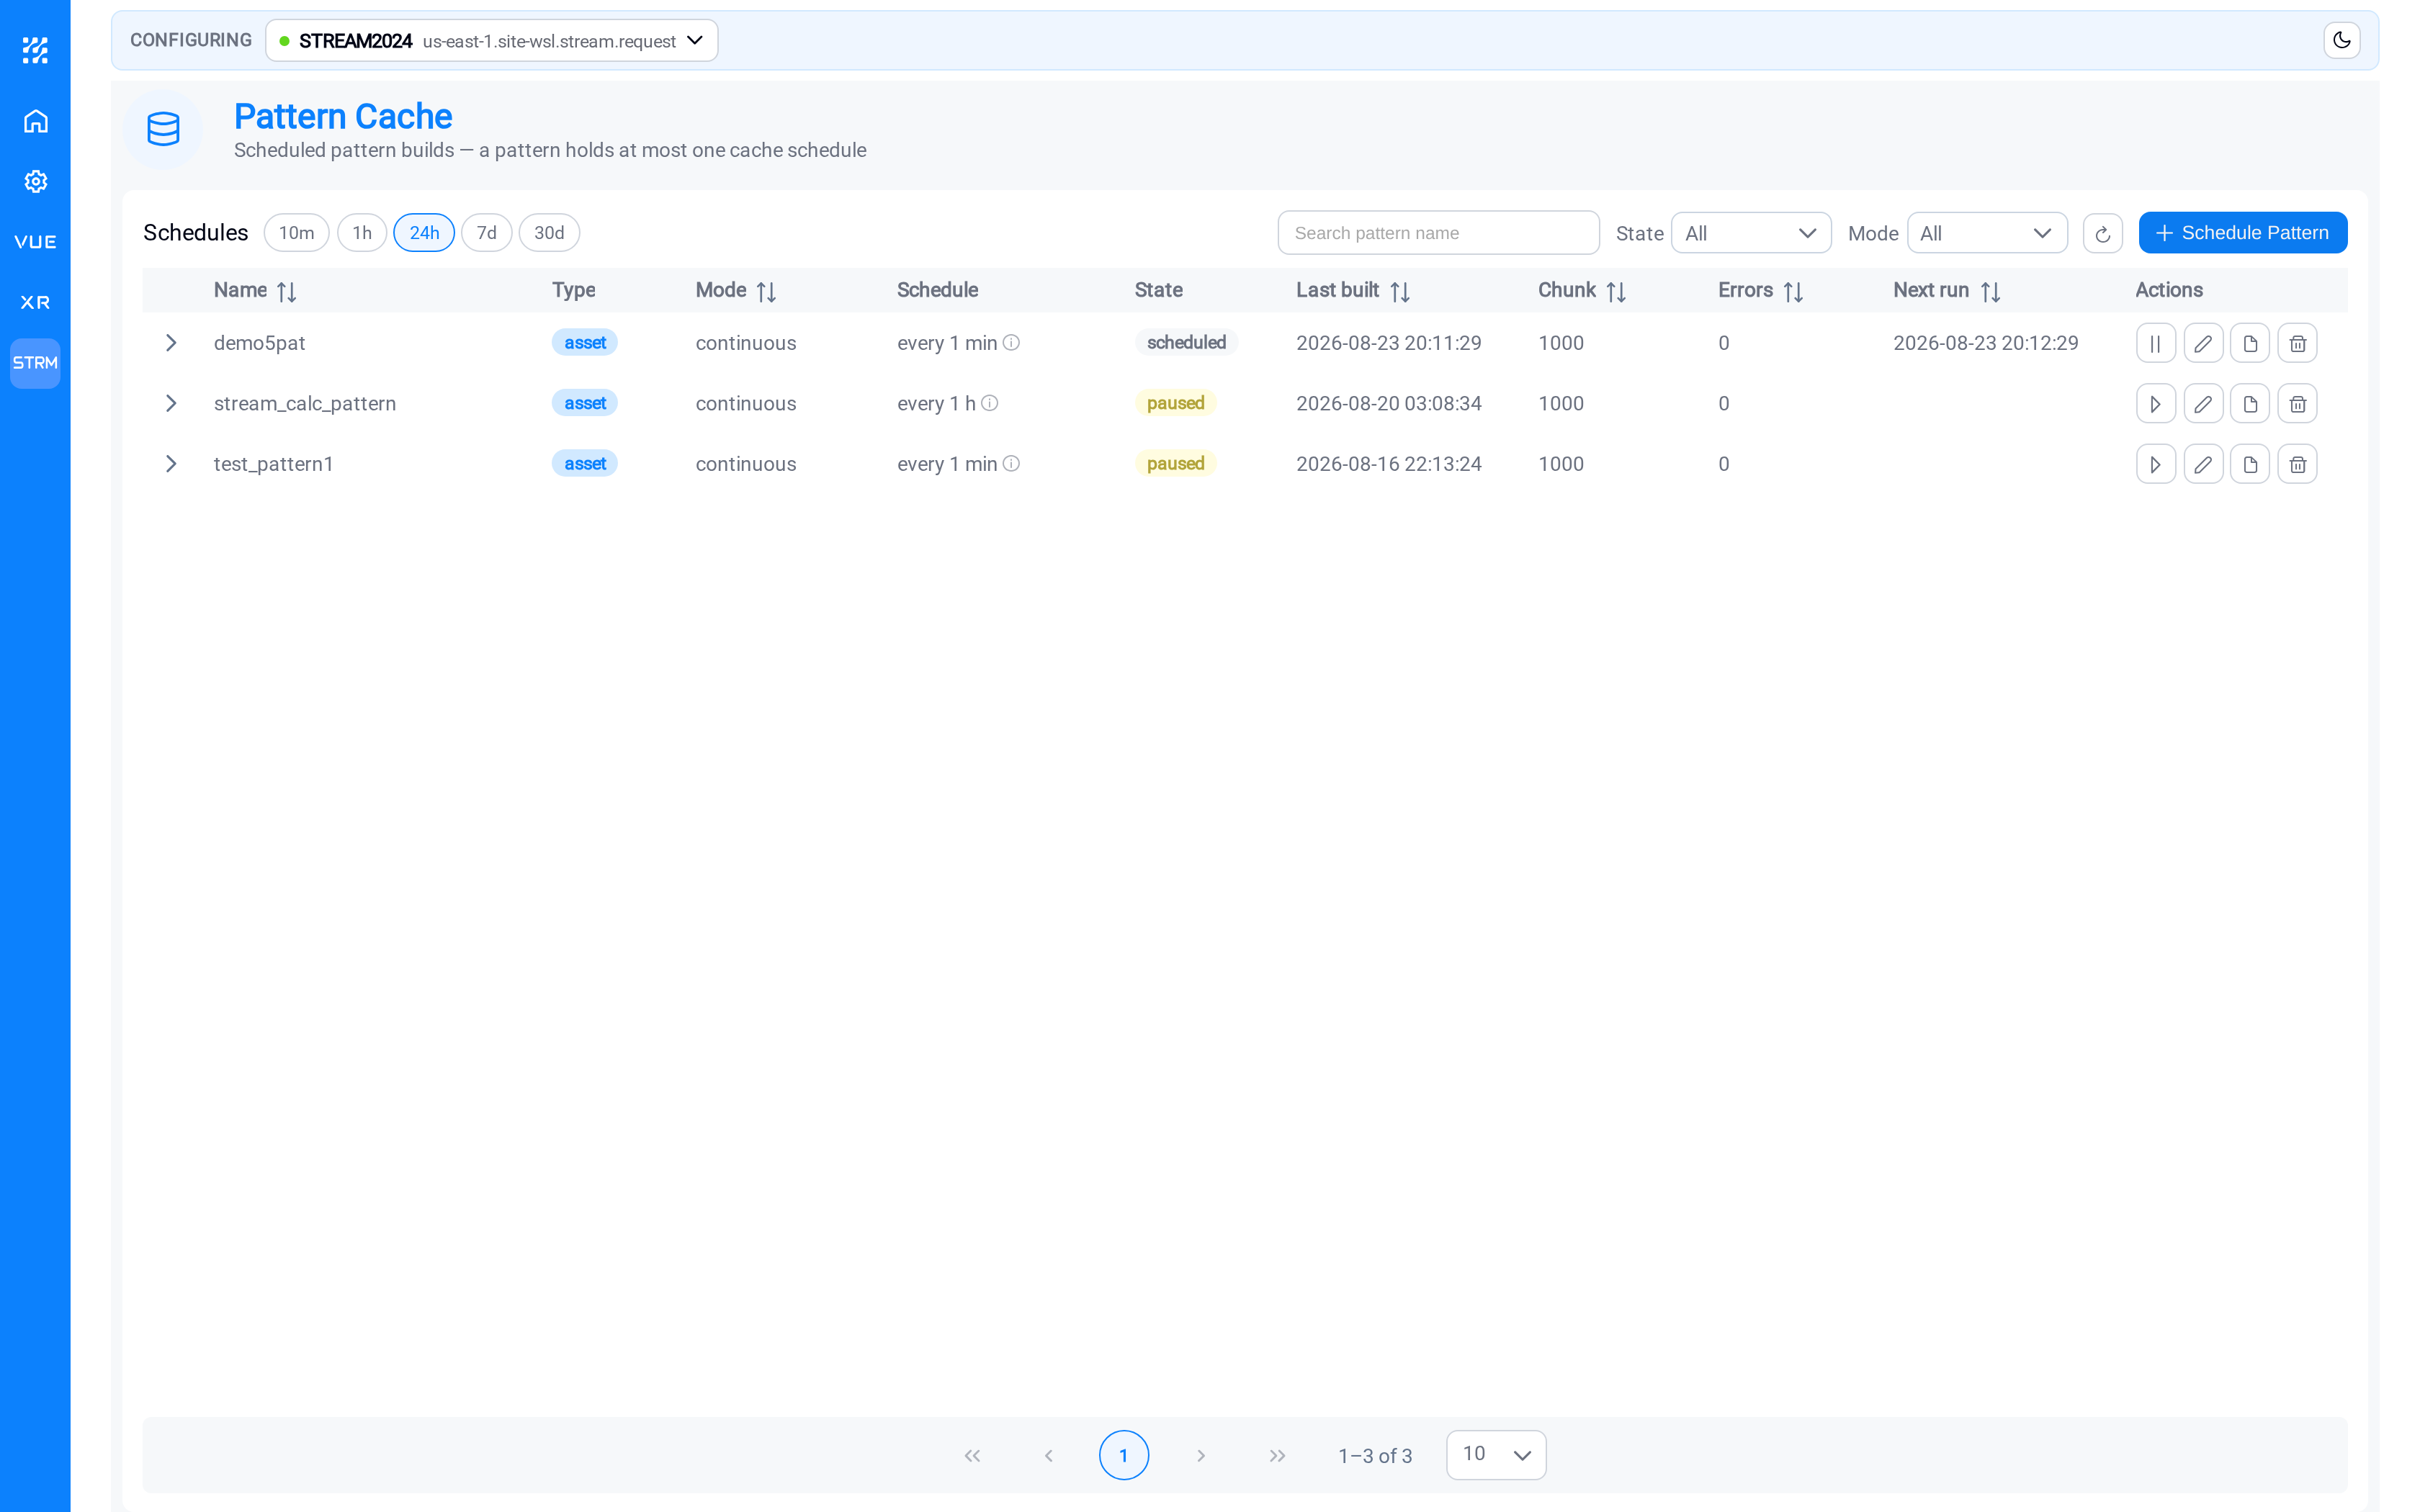Click the scheduled state badge
The image size is (2420, 1512).
pos(1186,343)
